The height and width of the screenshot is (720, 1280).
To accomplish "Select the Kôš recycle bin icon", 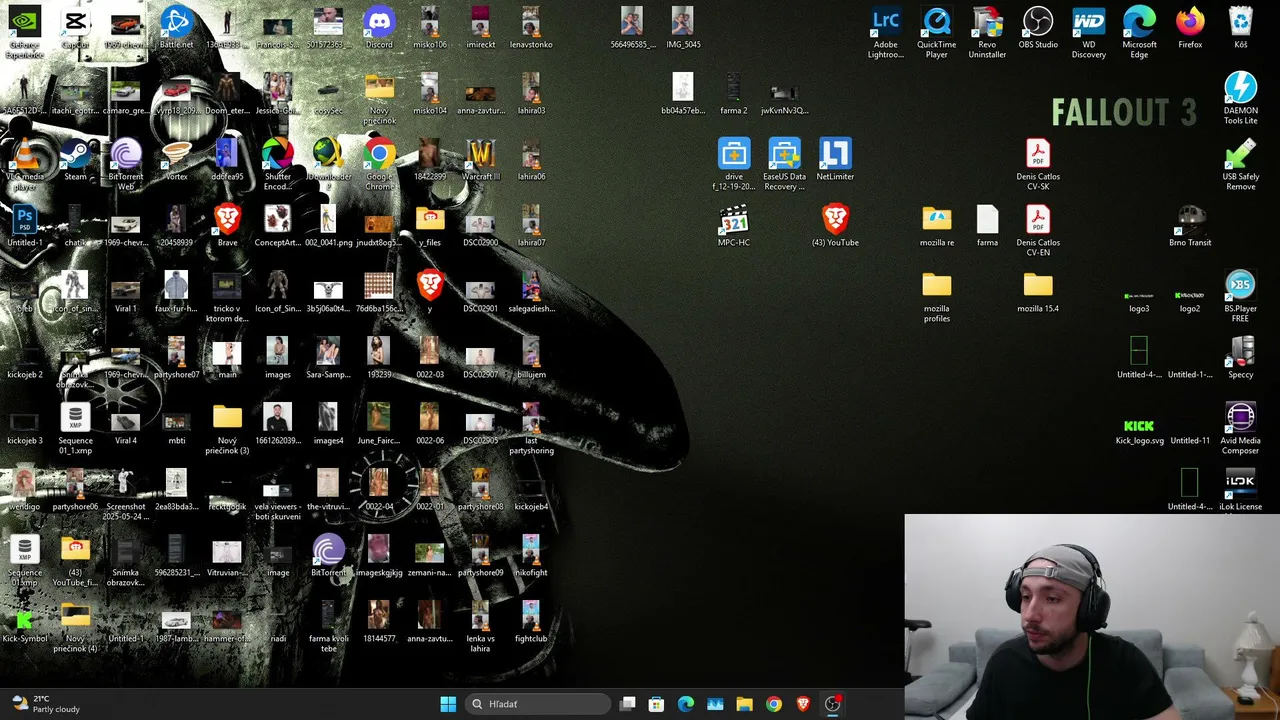I will pos(1240,28).
